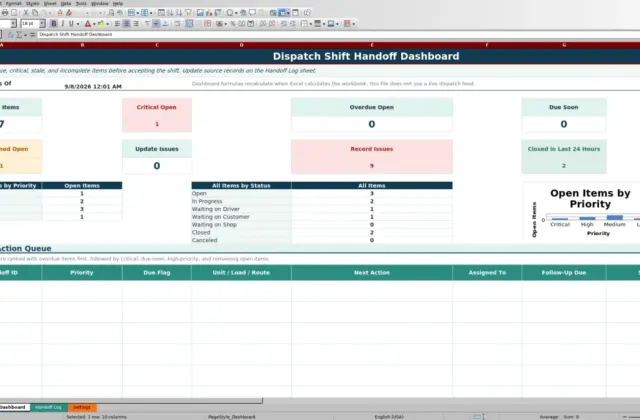The height and width of the screenshot is (420, 640).
Task: Open the Sum function dropdown arrow
Action: point(25,35)
